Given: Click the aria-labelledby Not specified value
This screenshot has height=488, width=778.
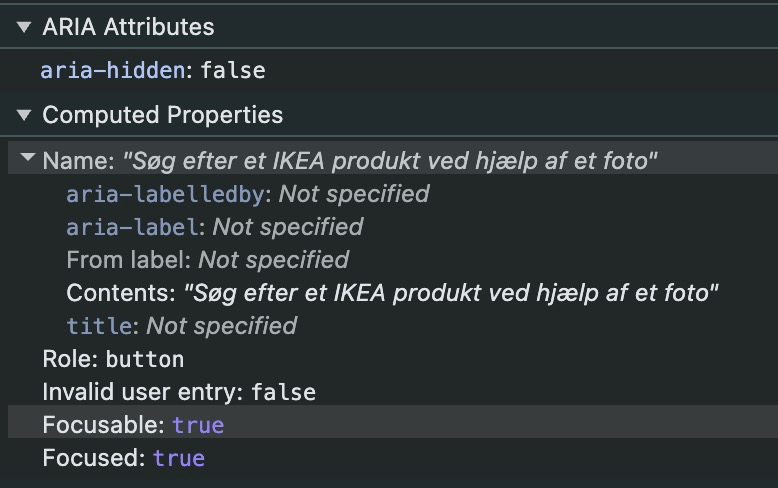Looking at the screenshot, I should pyautogui.click(x=354, y=194).
